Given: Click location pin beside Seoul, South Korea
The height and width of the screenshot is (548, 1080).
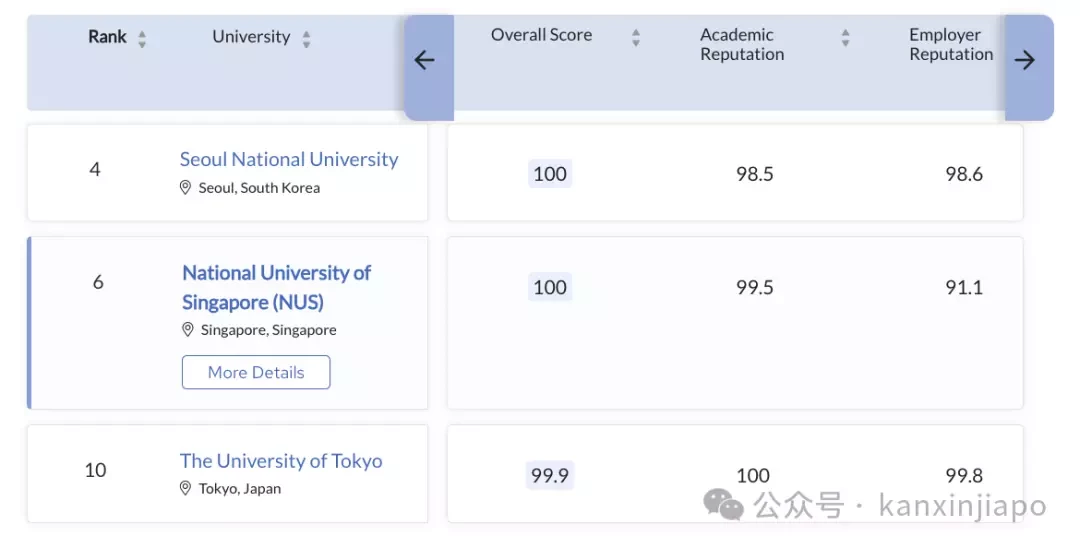Looking at the screenshot, I should [x=185, y=187].
